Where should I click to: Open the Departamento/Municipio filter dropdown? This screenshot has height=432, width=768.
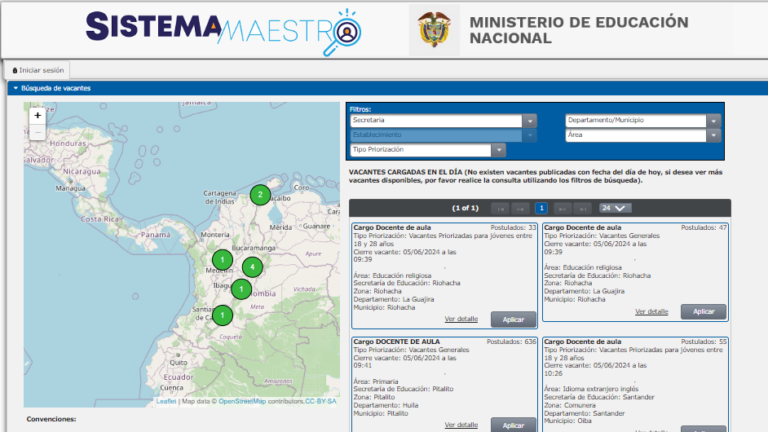pos(713,121)
